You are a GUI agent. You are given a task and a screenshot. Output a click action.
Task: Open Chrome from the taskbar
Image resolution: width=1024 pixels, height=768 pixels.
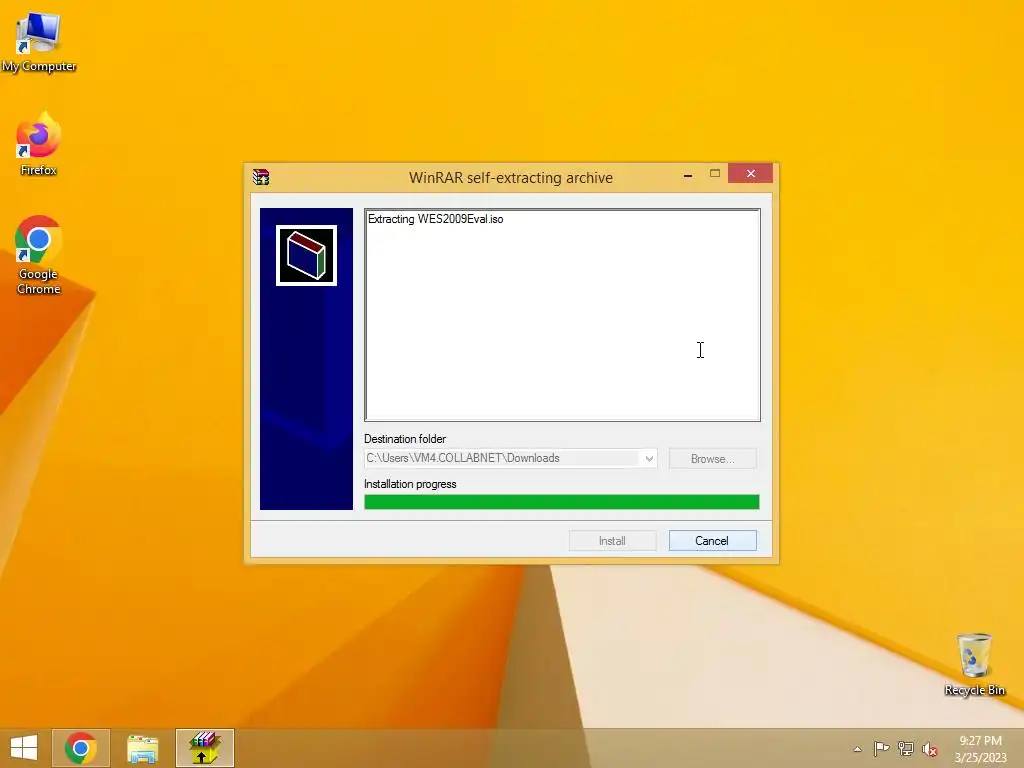81,748
